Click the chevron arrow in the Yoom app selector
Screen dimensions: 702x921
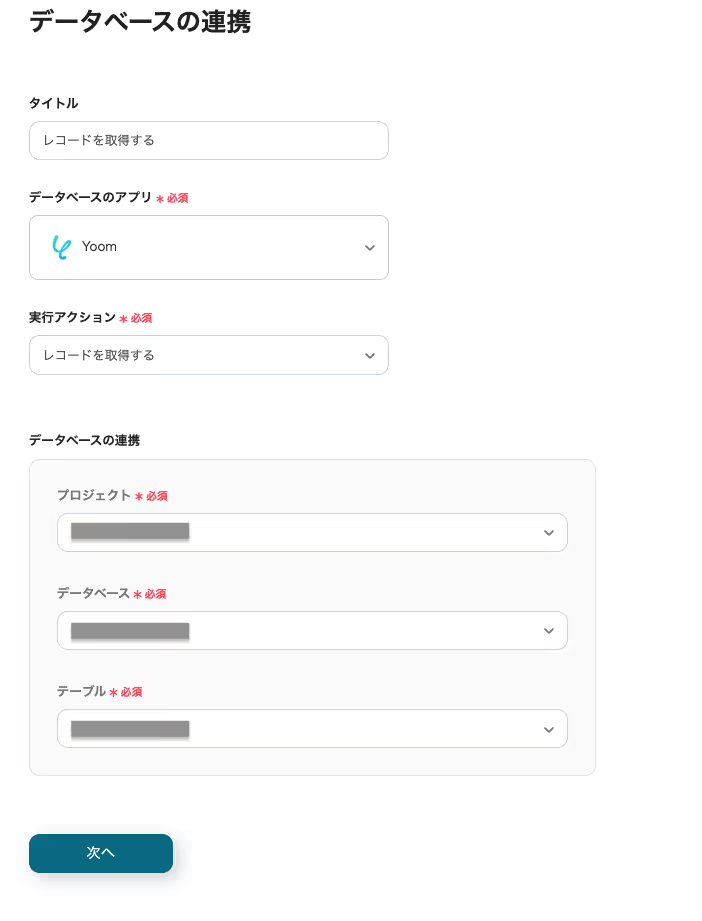point(369,248)
